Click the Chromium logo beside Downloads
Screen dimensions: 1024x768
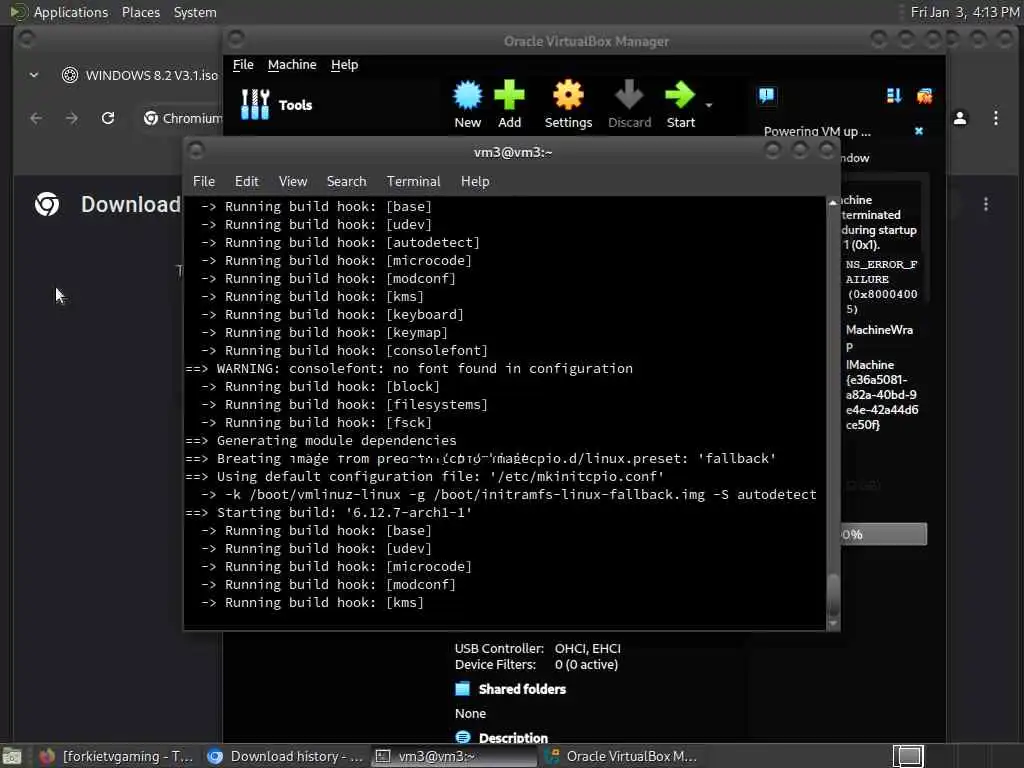[47, 204]
